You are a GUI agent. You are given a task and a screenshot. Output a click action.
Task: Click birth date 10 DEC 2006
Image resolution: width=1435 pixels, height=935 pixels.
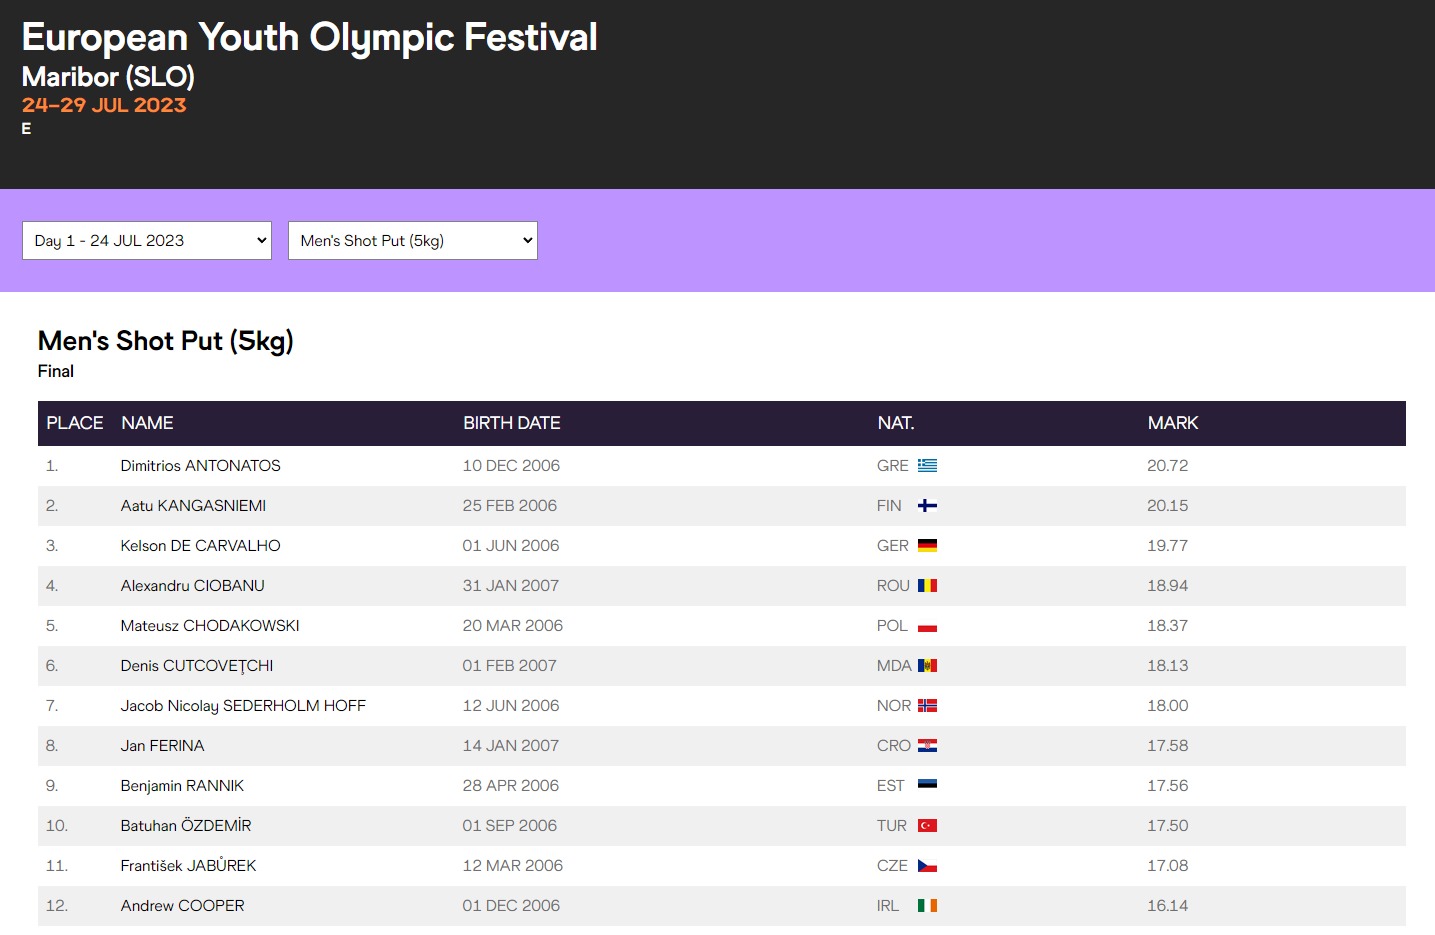tap(511, 465)
